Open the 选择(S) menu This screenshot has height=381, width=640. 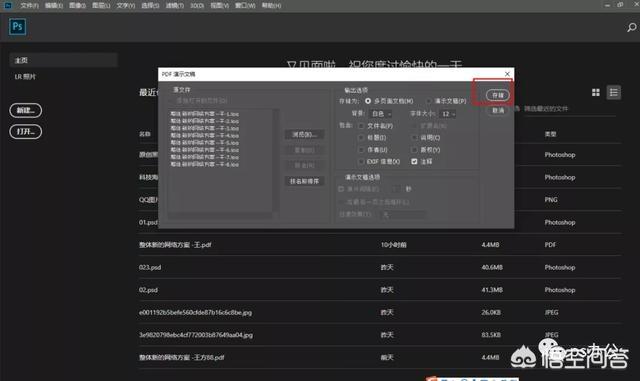click(150, 6)
